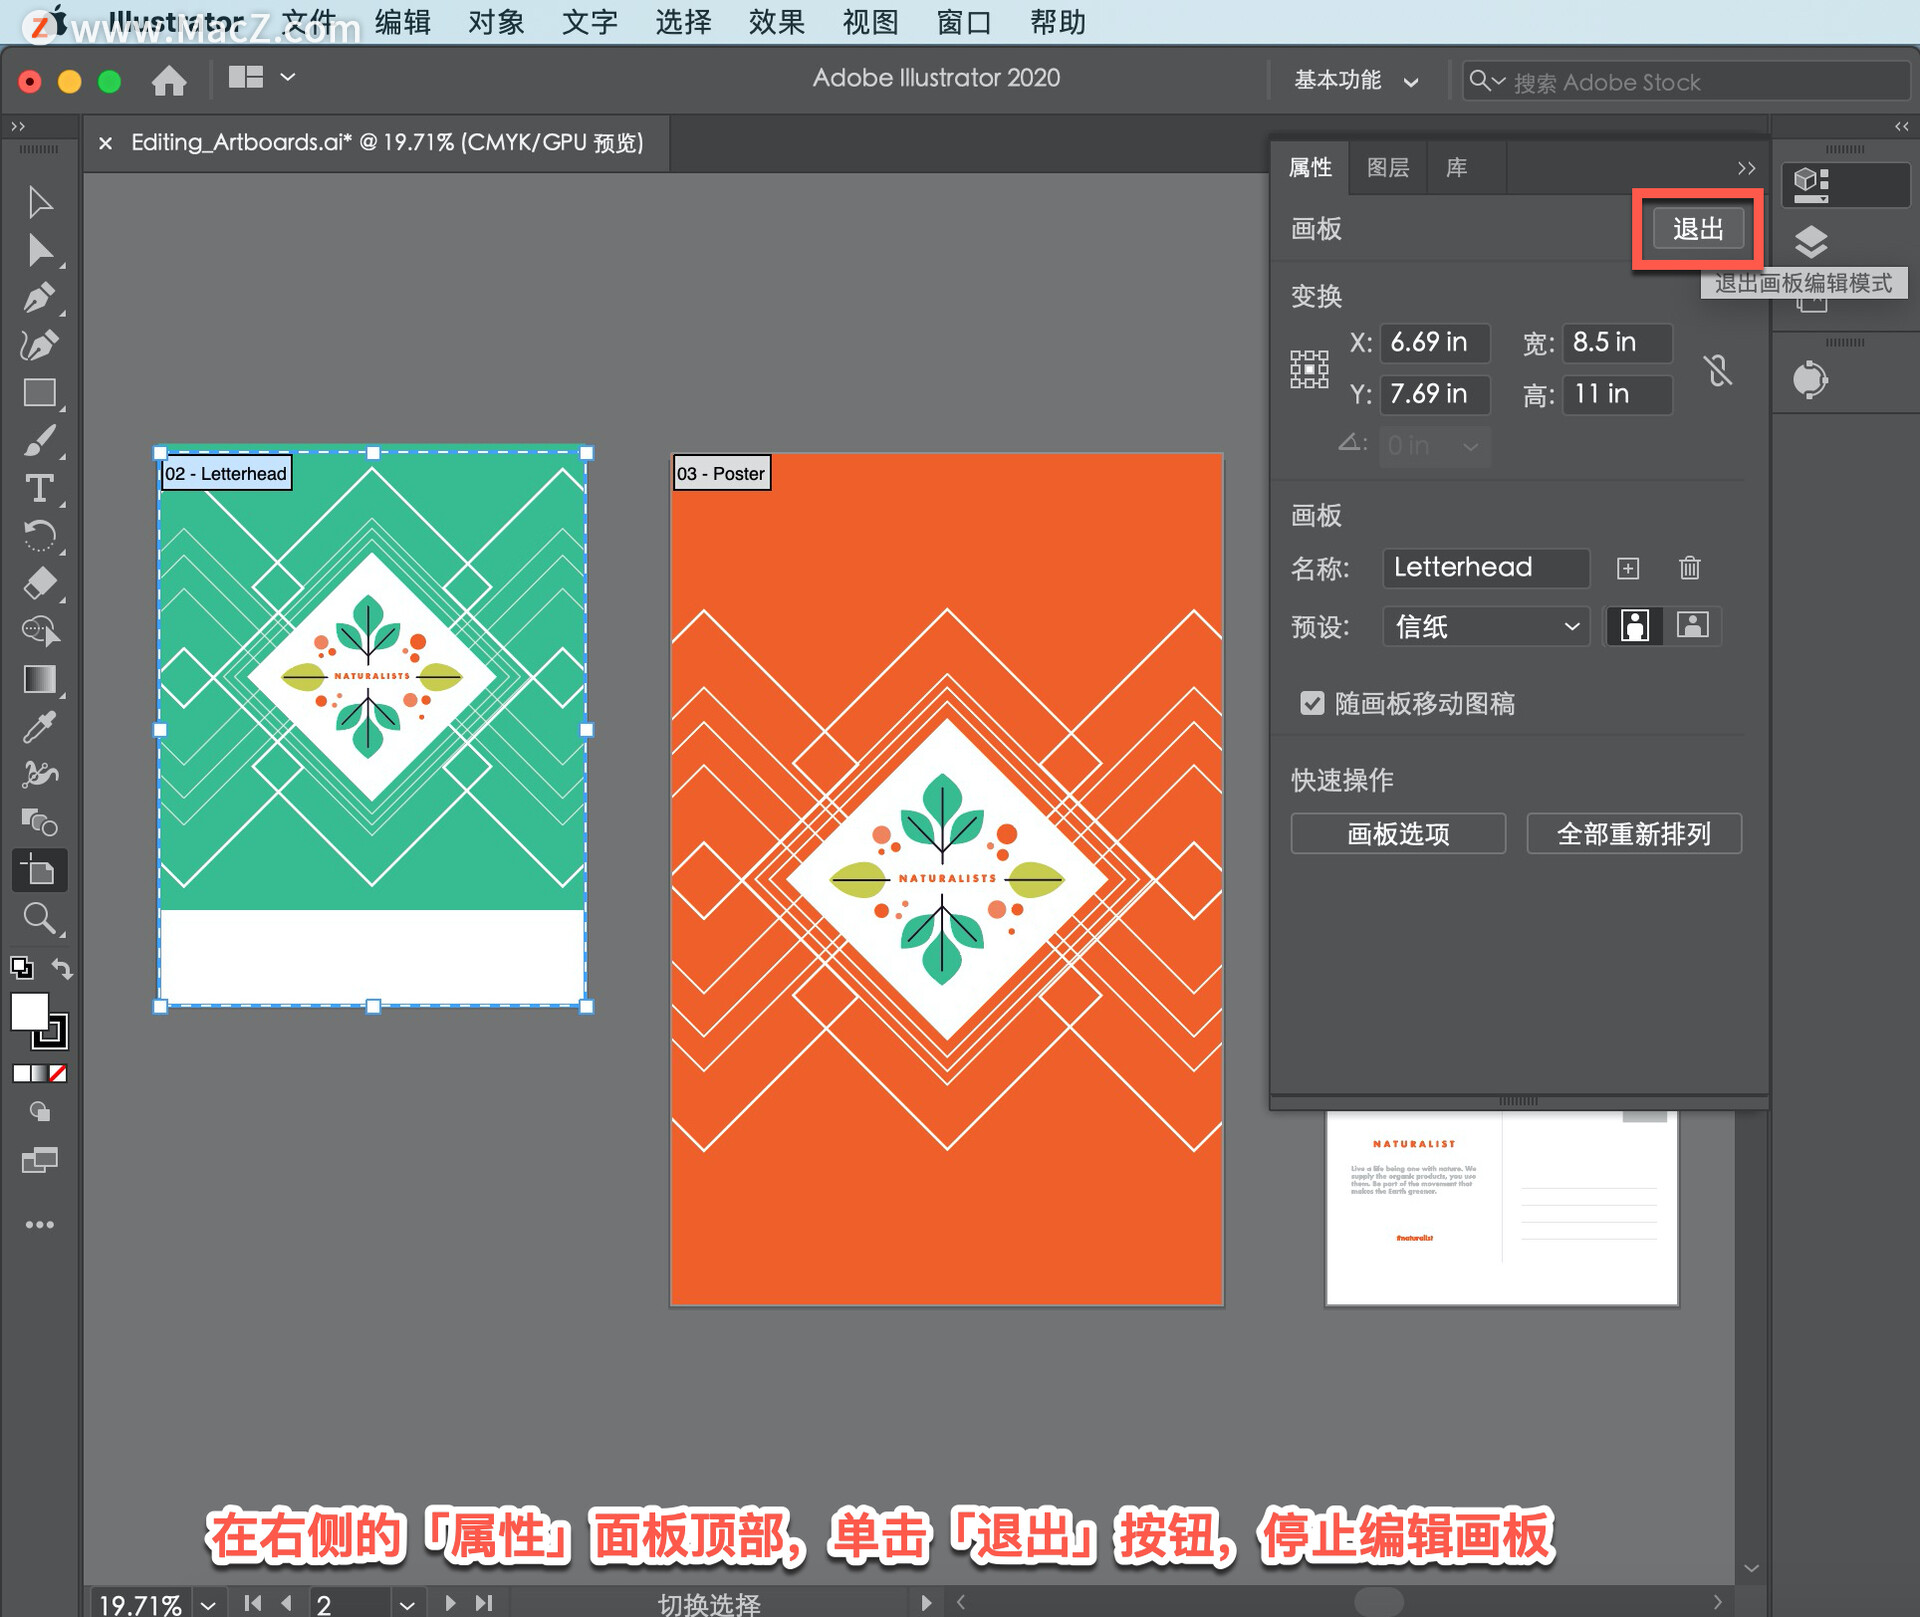
Task: Click the 退出 button to exit artboard mode
Action: pyautogui.click(x=1697, y=229)
